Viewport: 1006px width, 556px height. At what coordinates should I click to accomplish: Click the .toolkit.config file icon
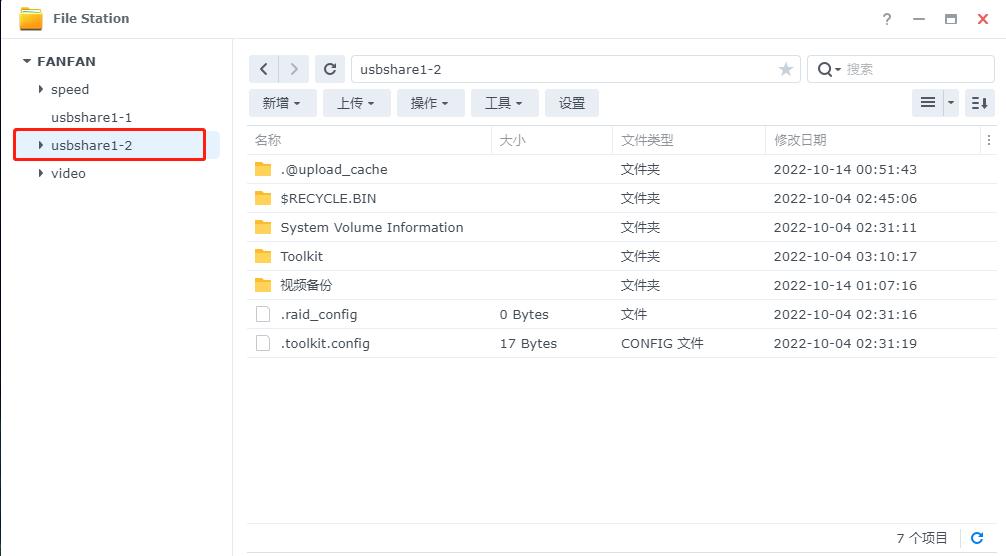click(263, 343)
